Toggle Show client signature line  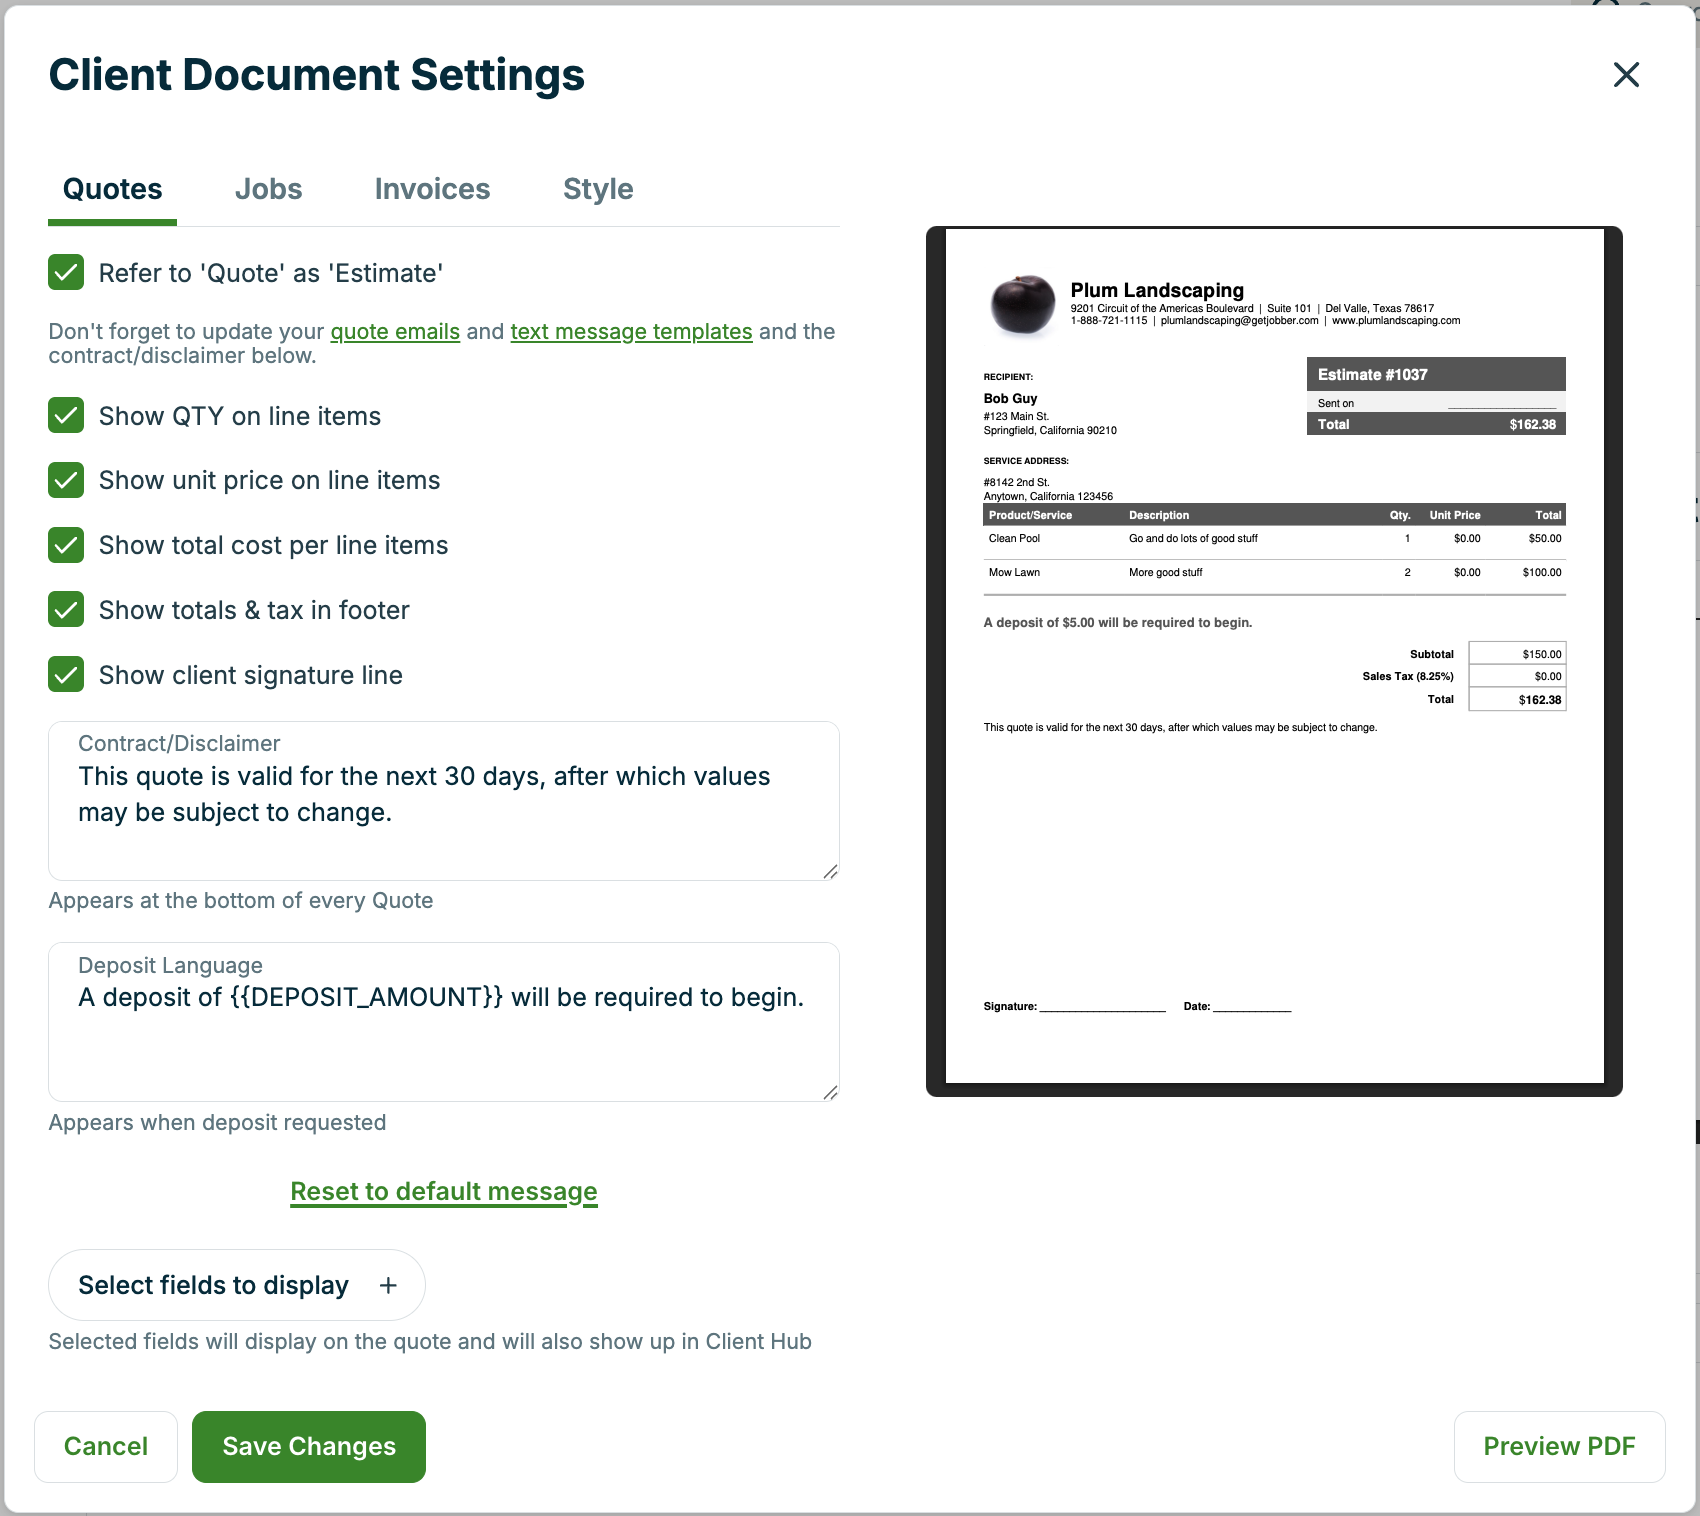point(65,674)
